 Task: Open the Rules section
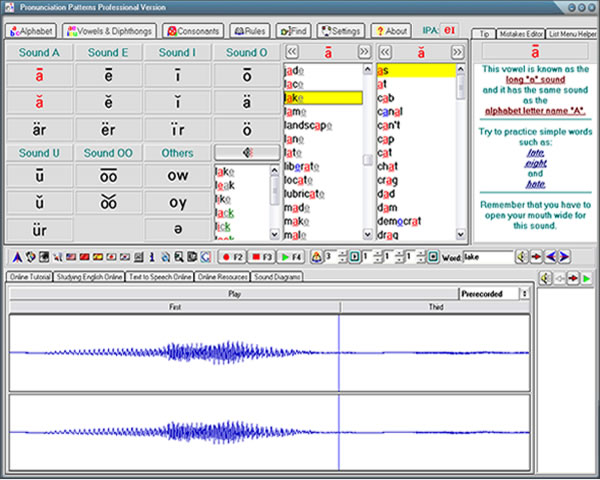[x=249, y=31]
